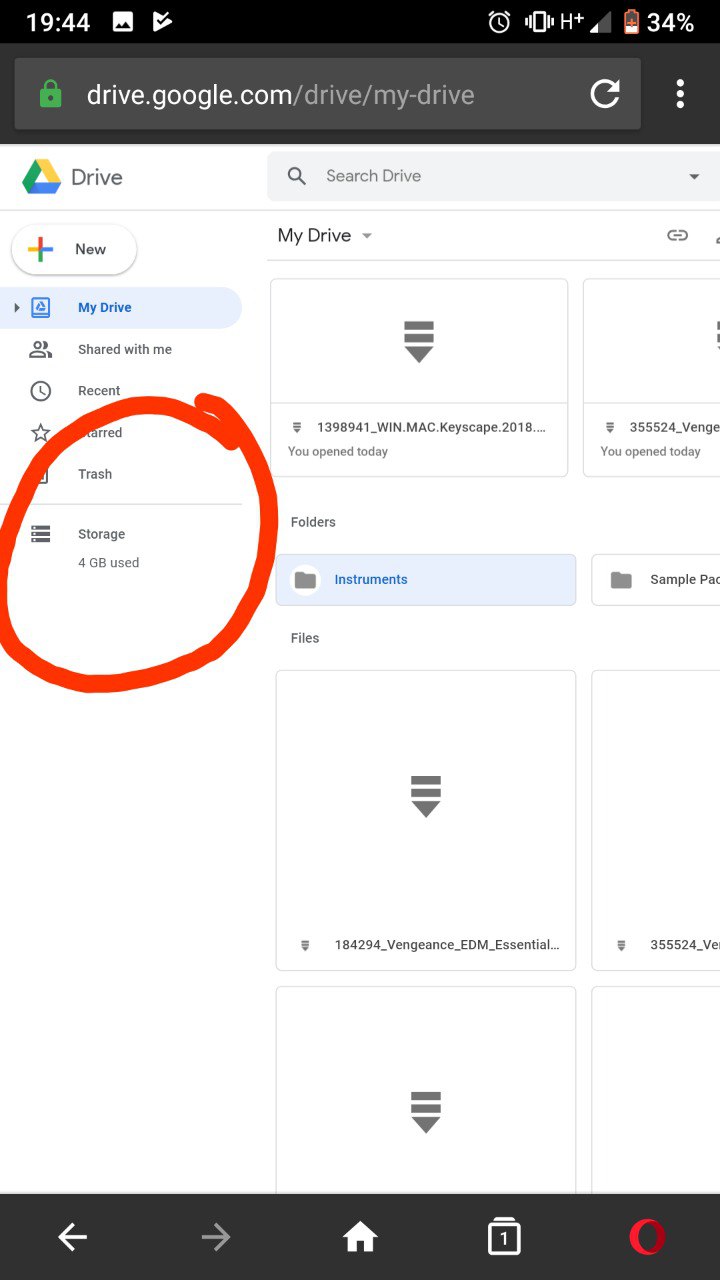Expand the My Drive tree arrow

point(17,308)
